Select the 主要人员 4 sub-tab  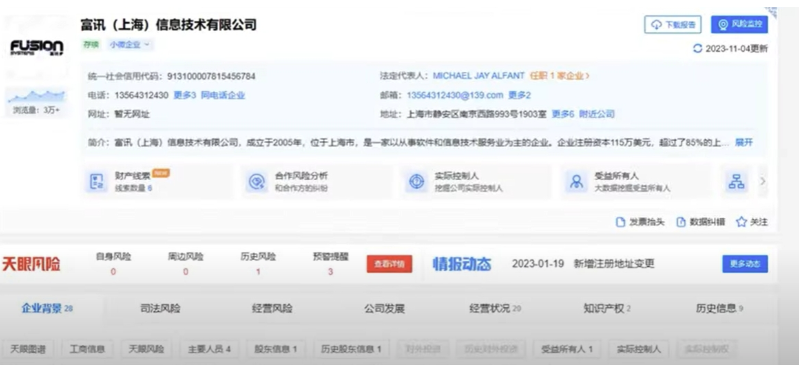(209, 349)
